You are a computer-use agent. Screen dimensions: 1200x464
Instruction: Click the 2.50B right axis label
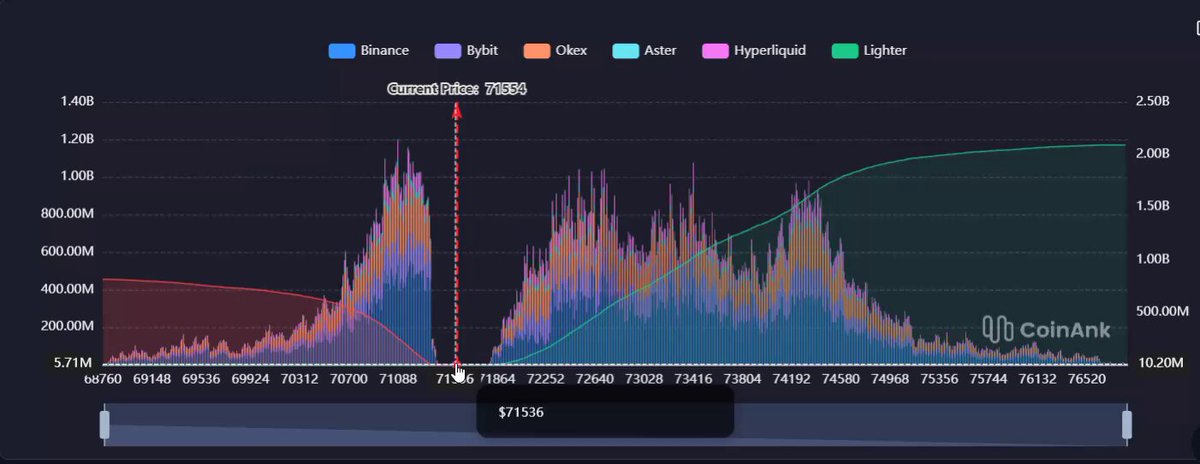tap(1153, 101)
